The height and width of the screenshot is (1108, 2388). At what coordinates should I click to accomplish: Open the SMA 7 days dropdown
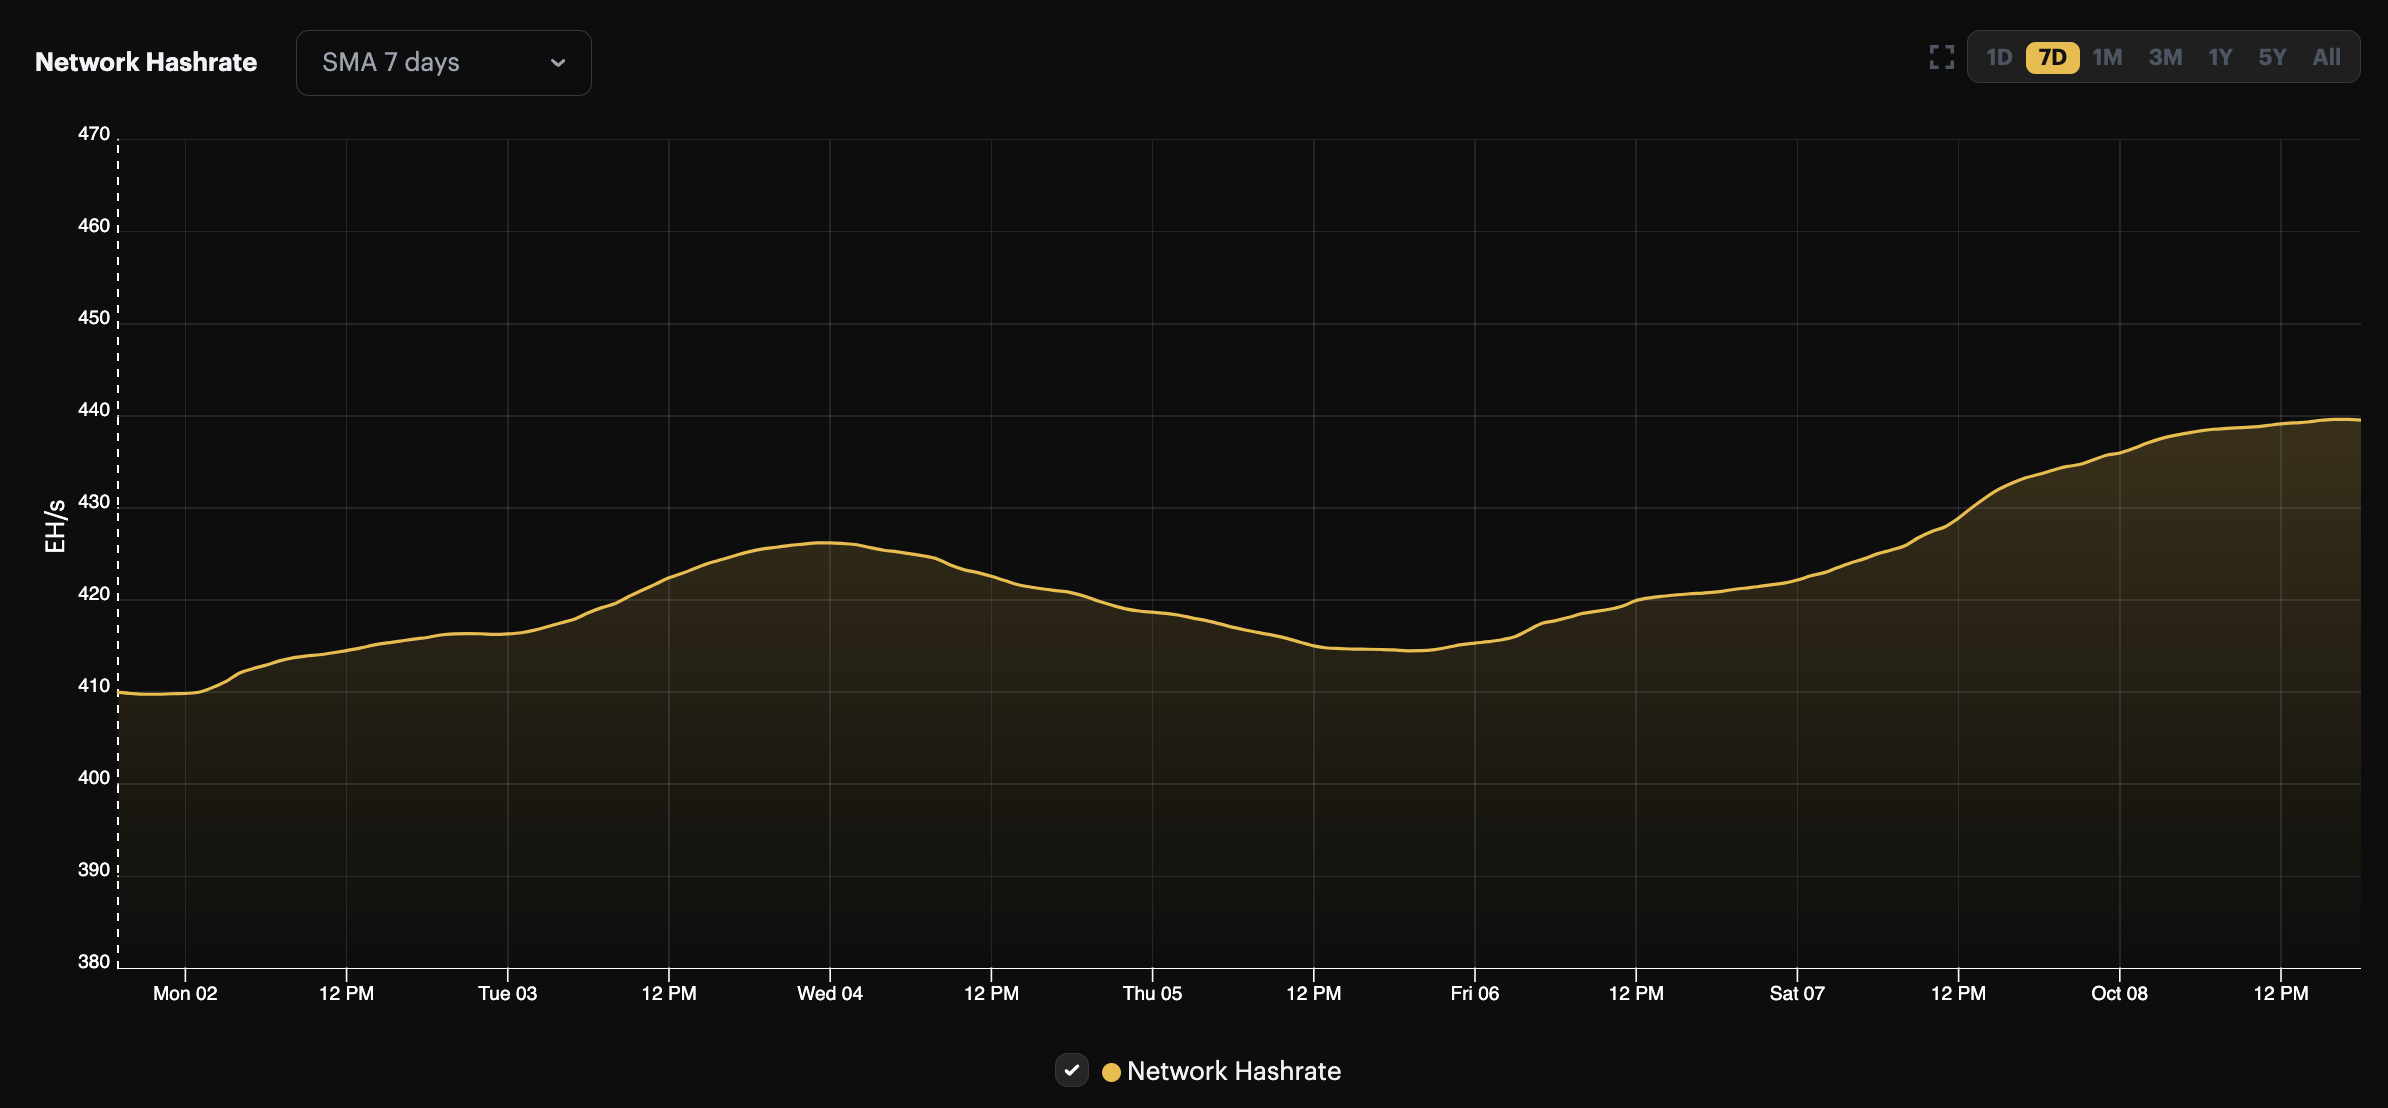443,61
